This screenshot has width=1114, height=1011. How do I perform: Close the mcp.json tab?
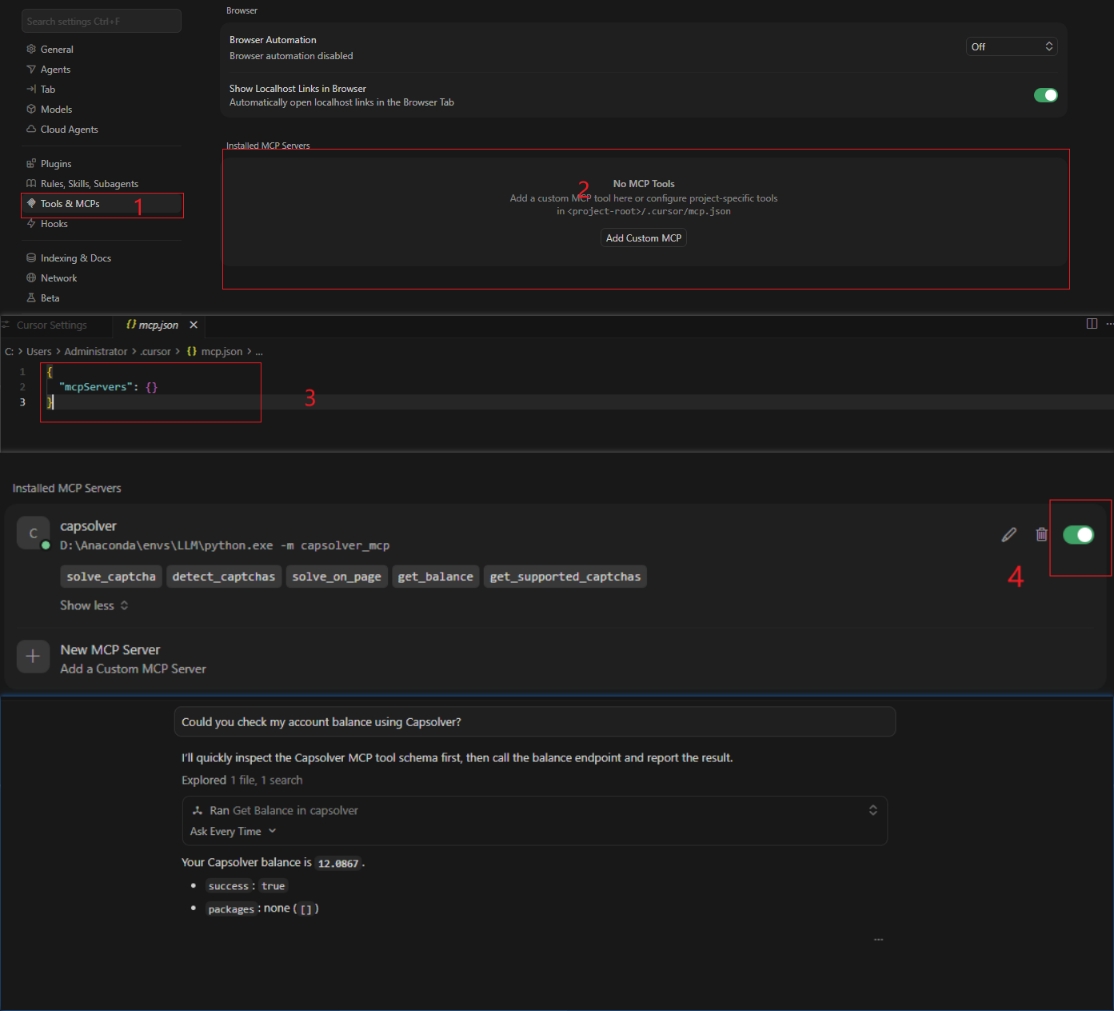click(193, 325)
